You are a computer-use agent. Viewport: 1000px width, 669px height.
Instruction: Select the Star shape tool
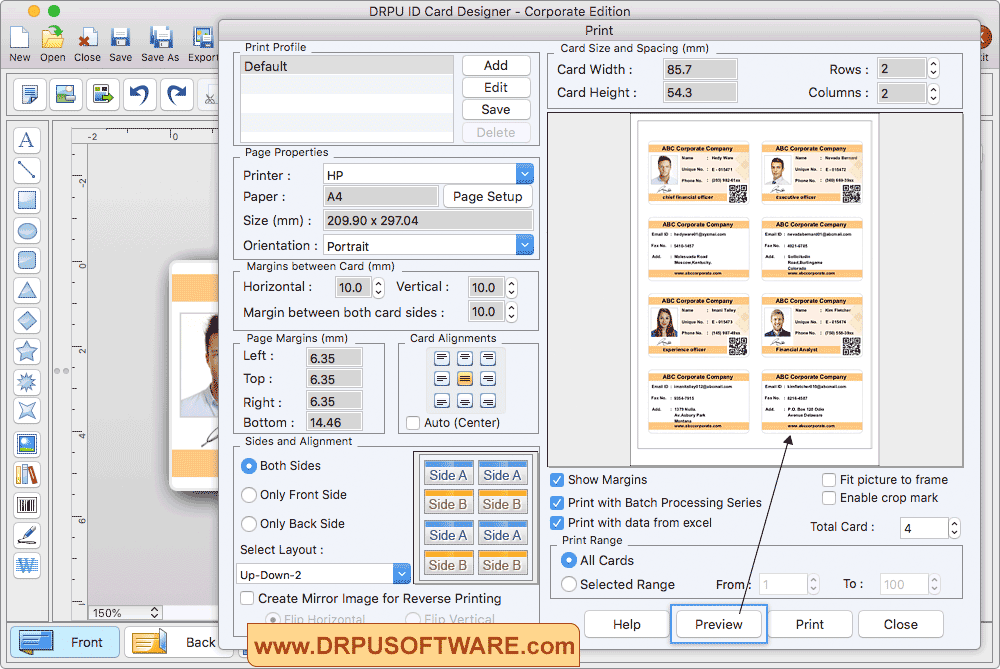27,351
